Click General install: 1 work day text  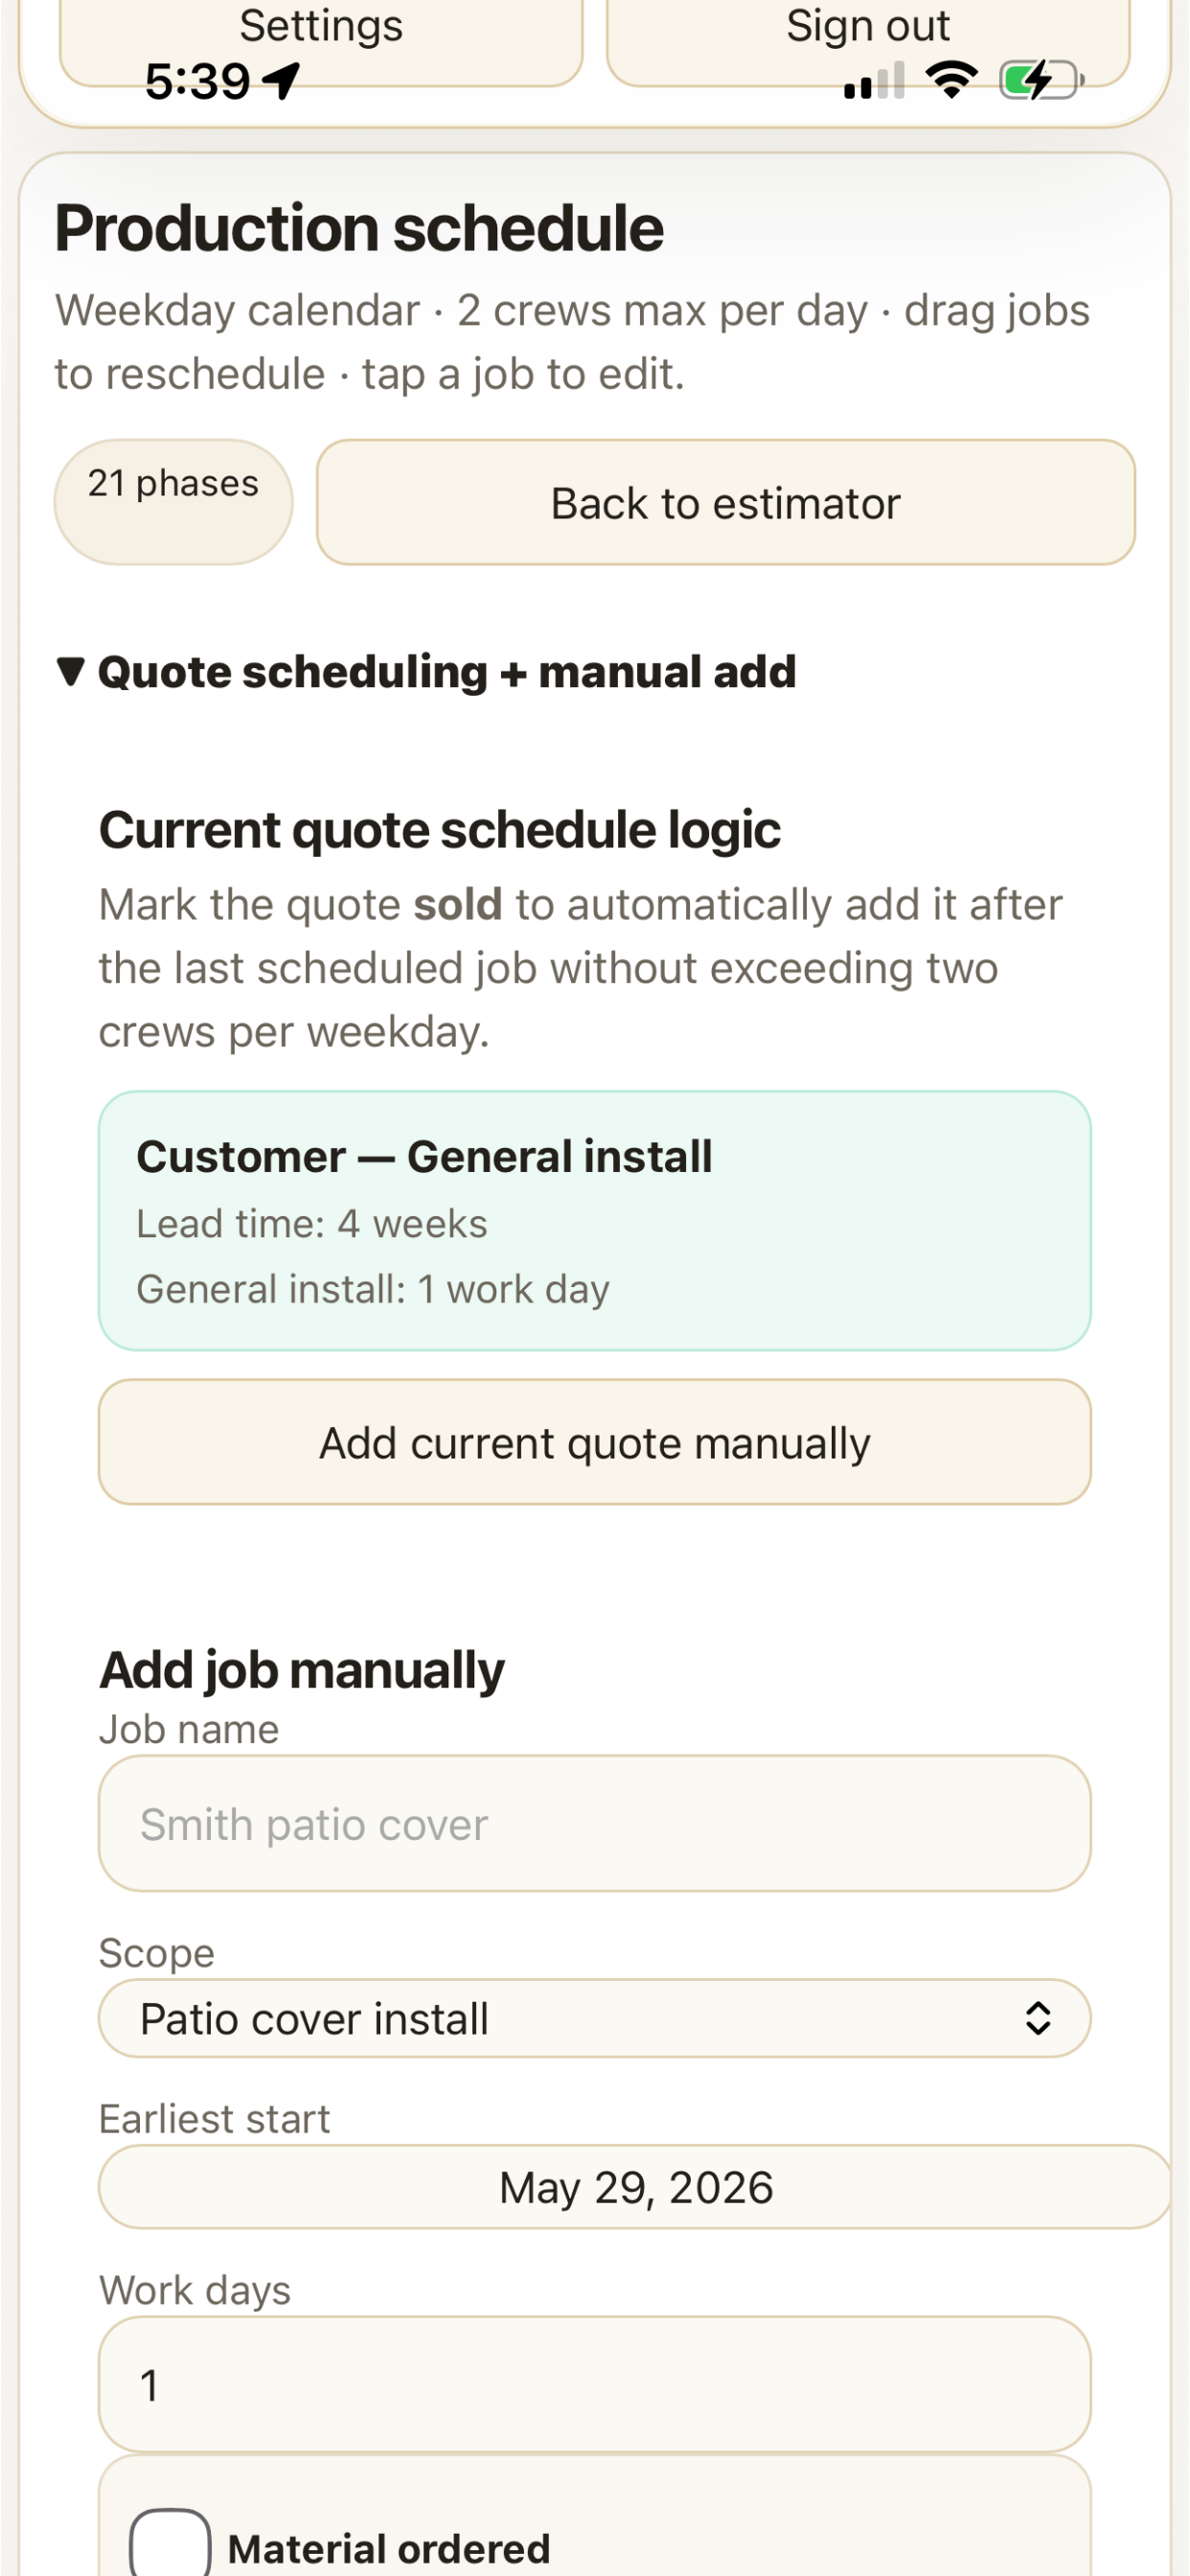(x=373, y=1289)
